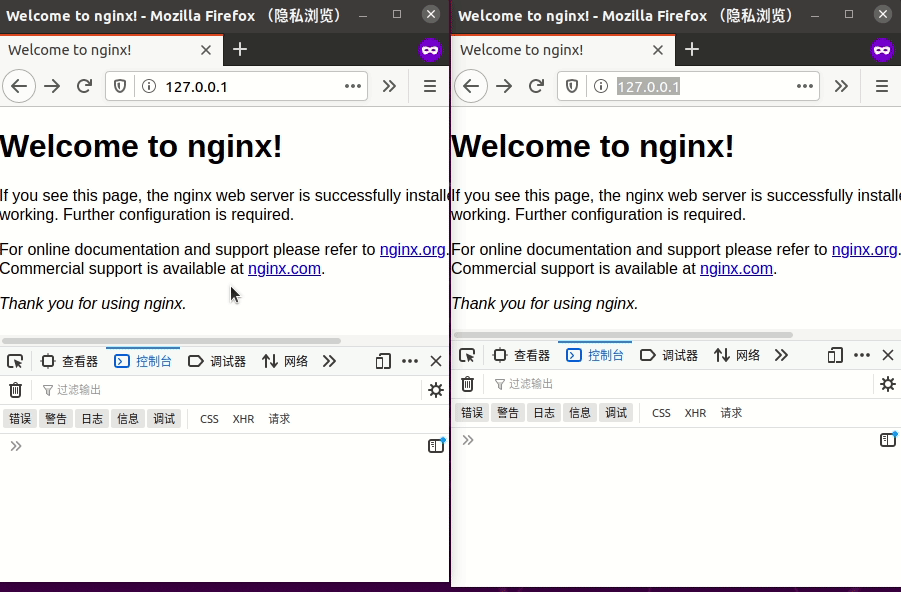Clear console output with the trash icon in the left window
The height and width of the screenshot is (592, 901).
pyautogui.click(x=16, y=390)
